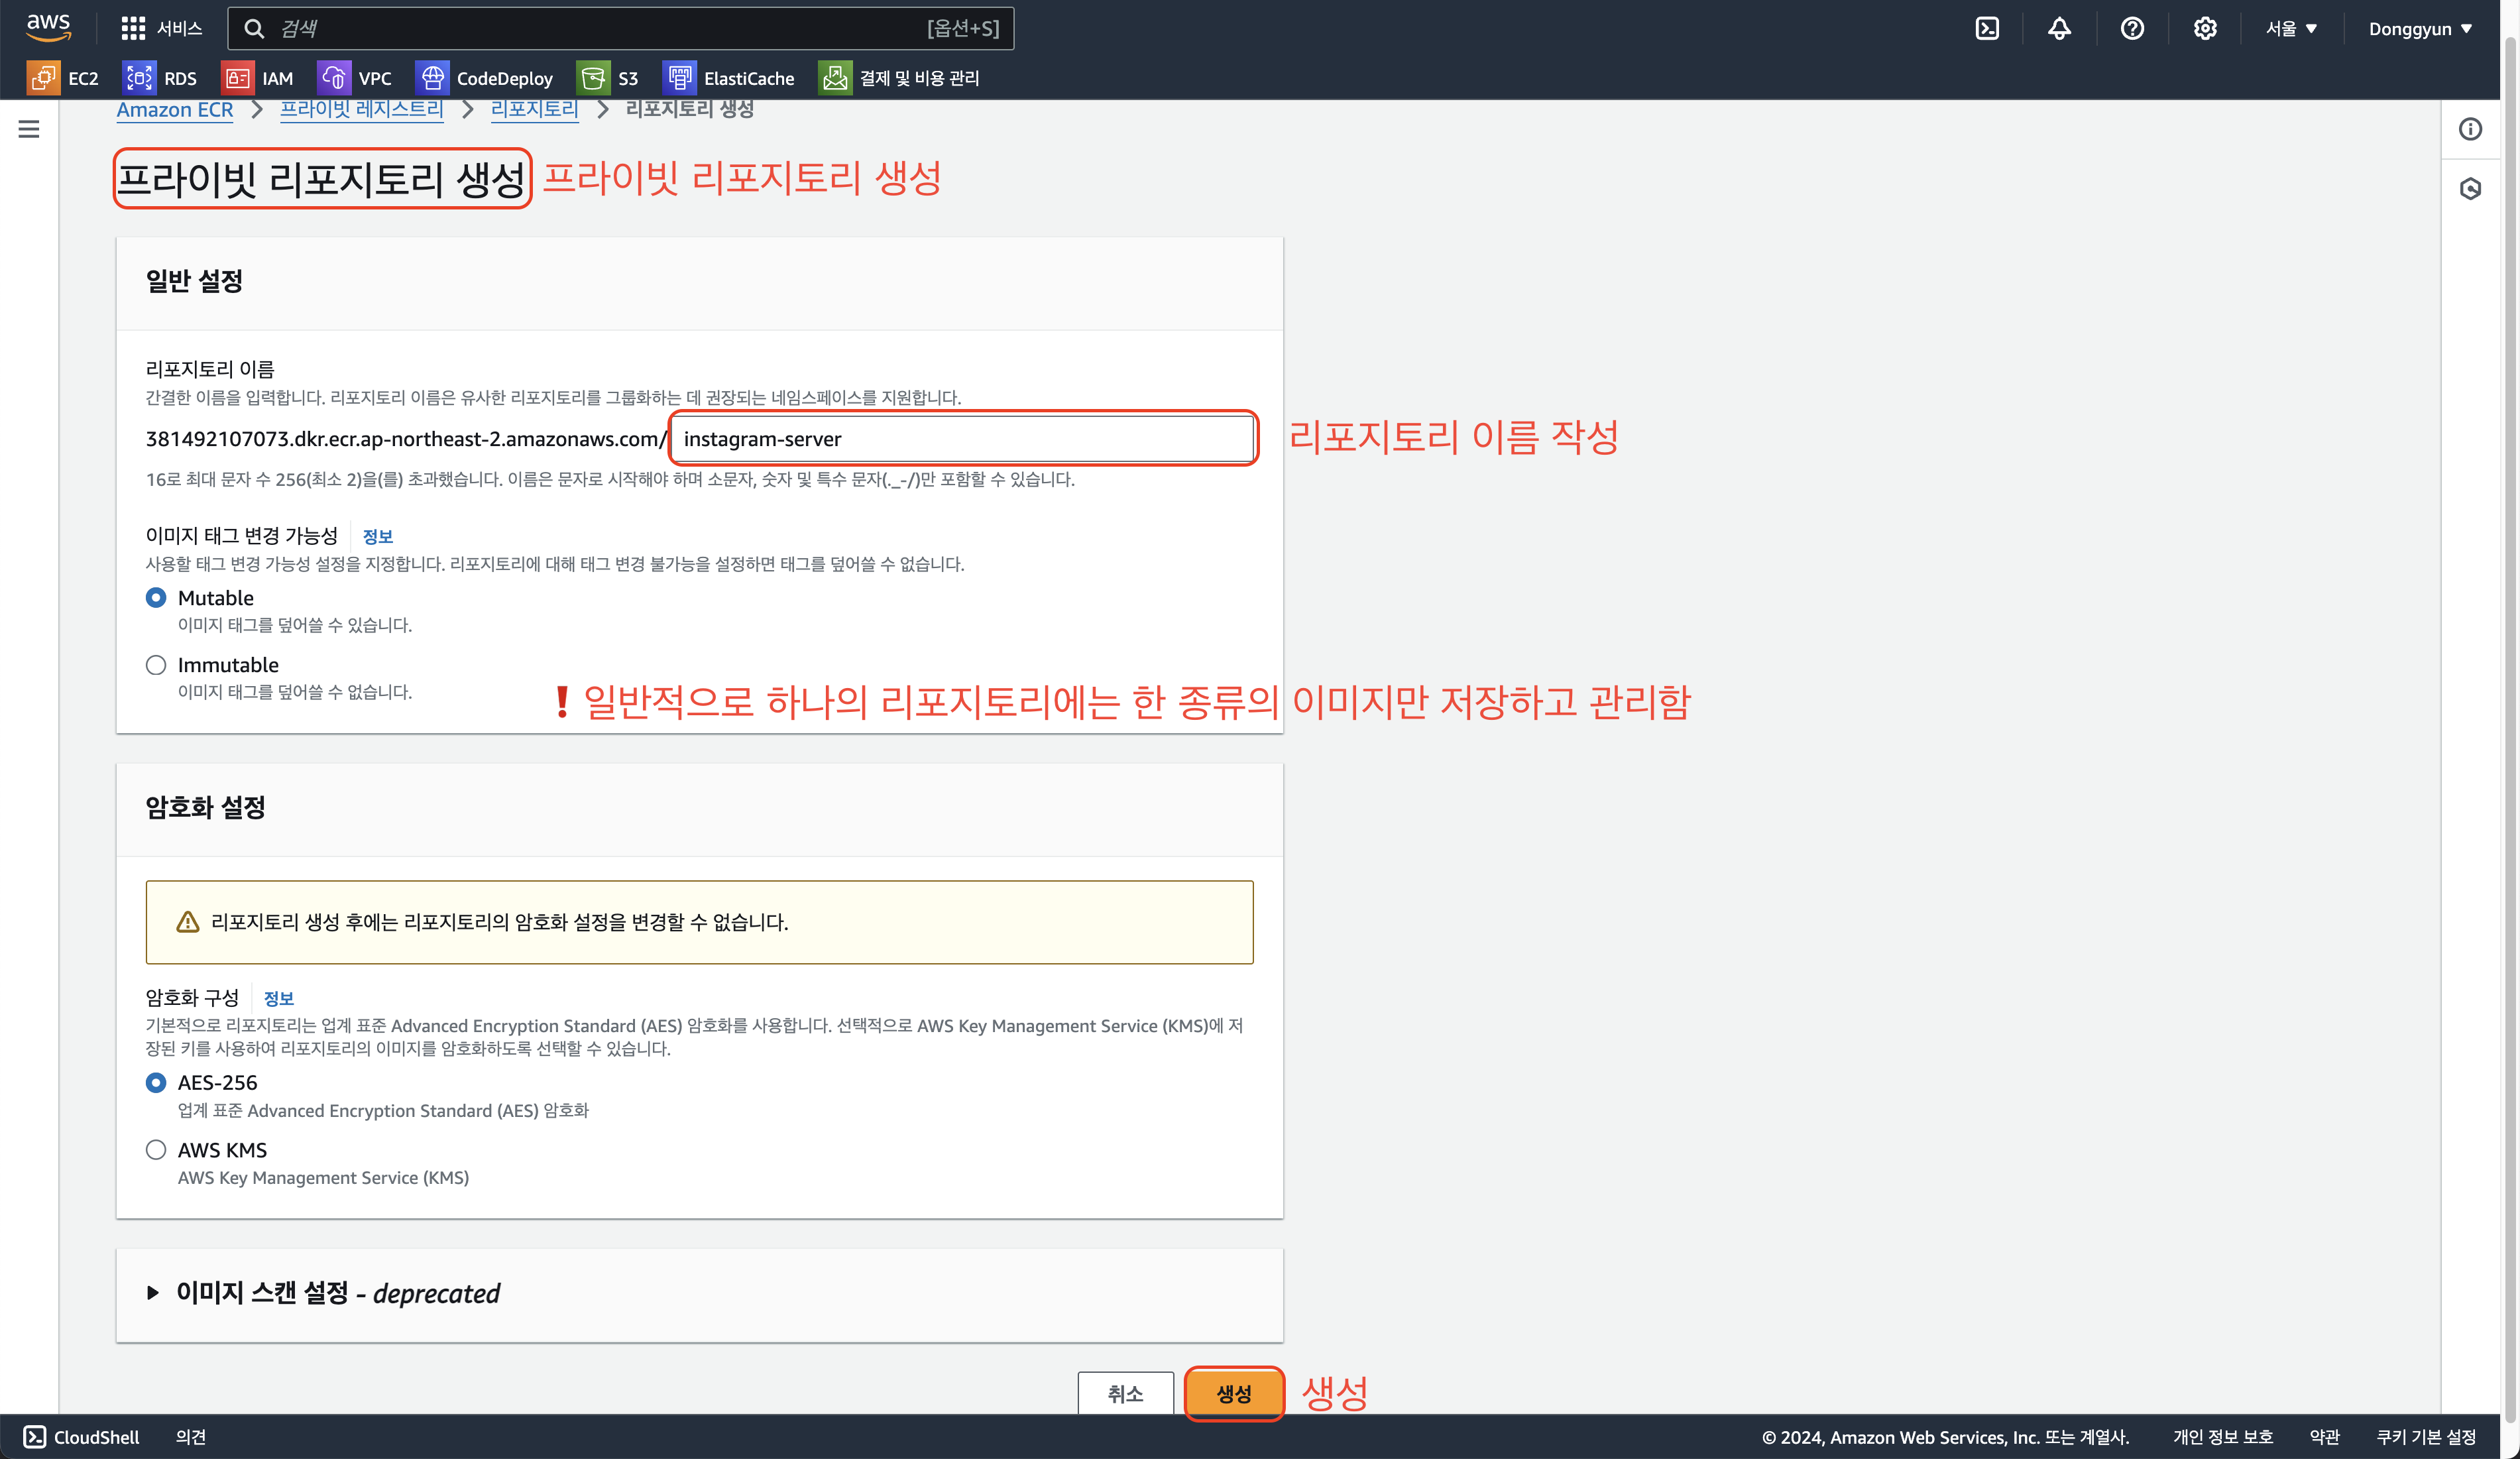Open the ElastiCache shortcut icon
This screenshot has height=1459, width=2520.
pos(680,78)
